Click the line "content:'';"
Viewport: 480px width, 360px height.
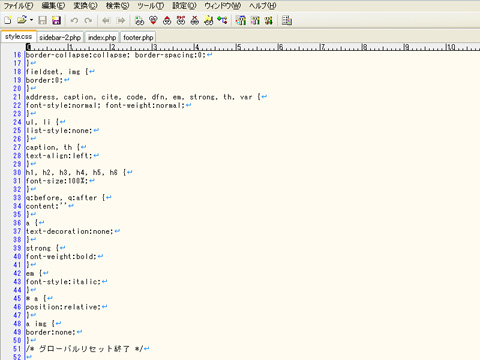coord(47,206)
